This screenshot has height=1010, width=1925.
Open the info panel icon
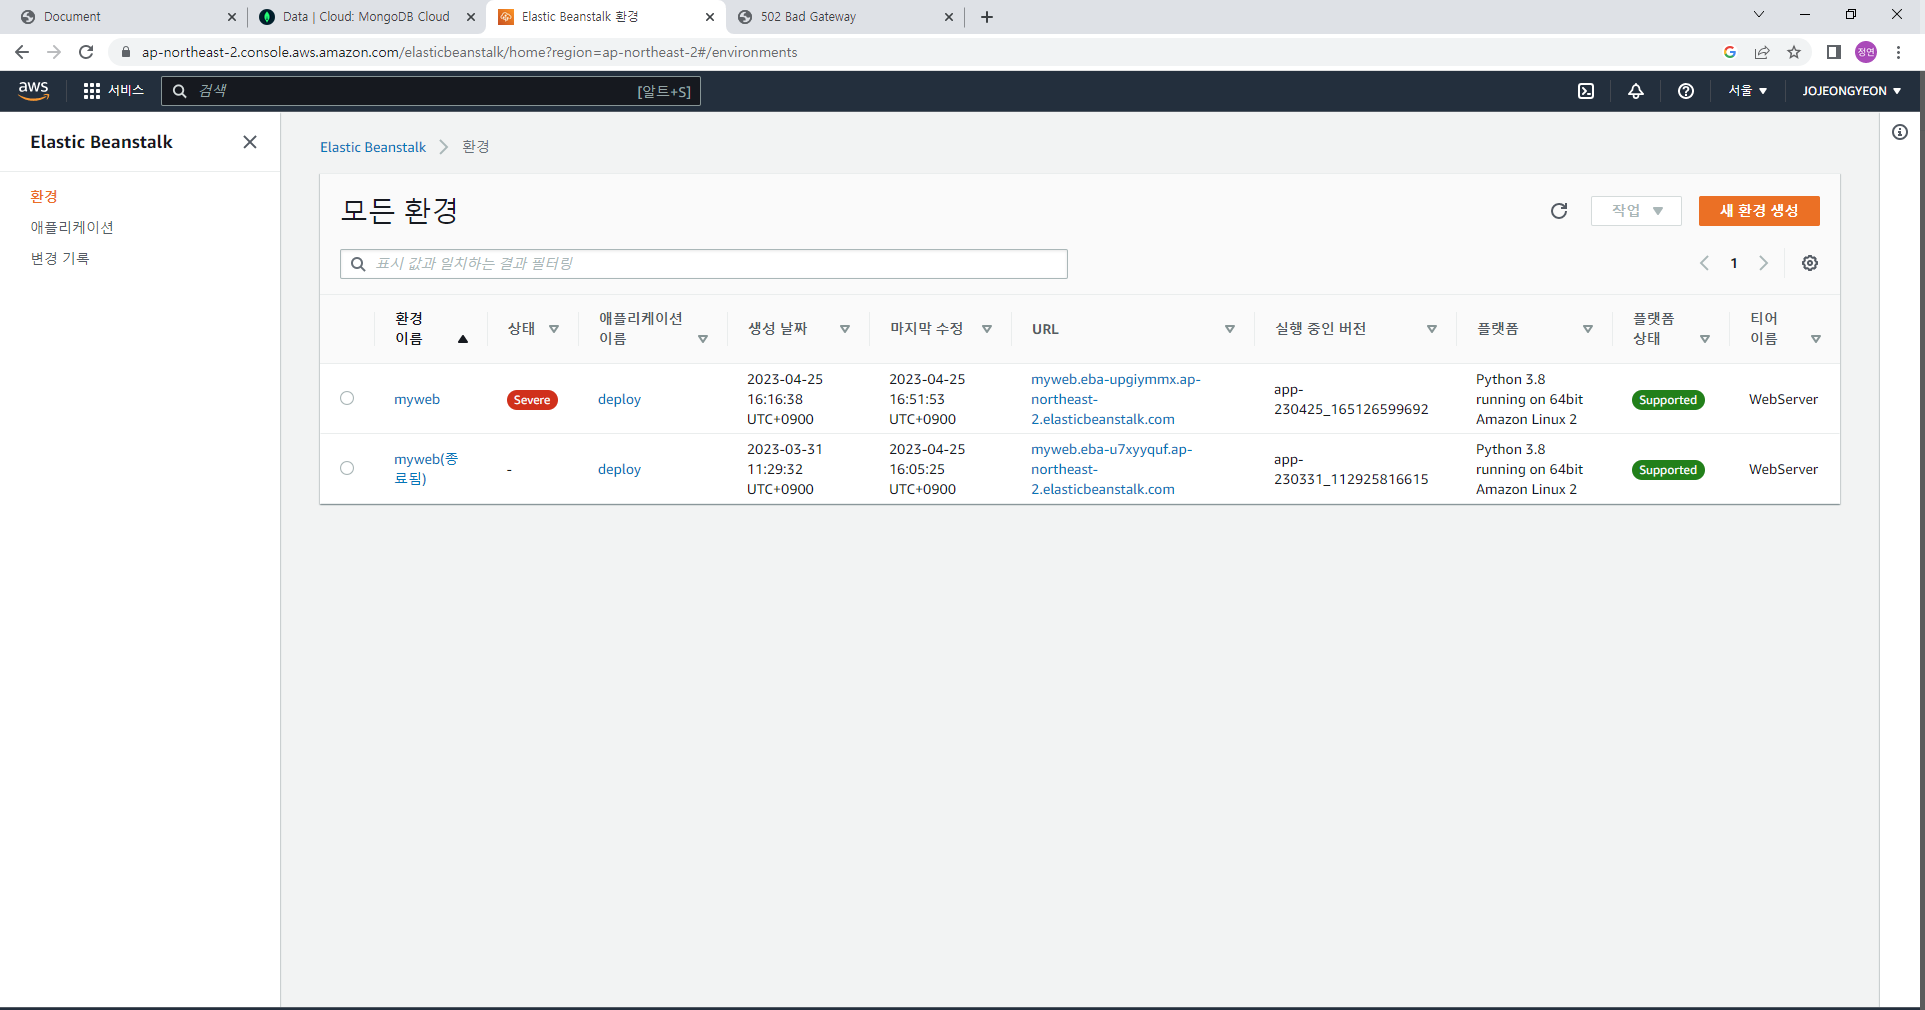1900,132
